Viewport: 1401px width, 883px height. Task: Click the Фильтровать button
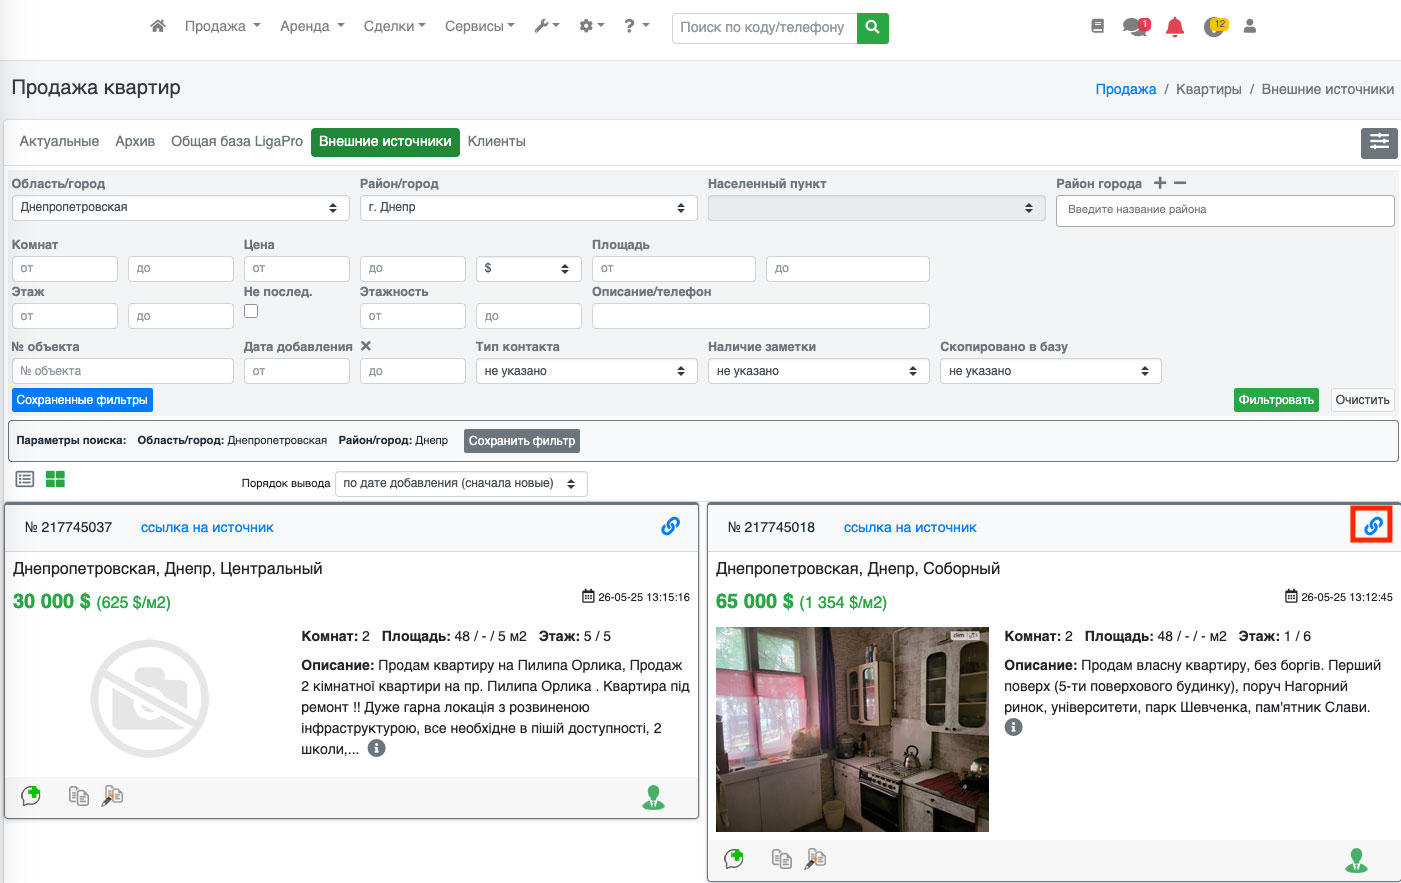(1275, 400)
